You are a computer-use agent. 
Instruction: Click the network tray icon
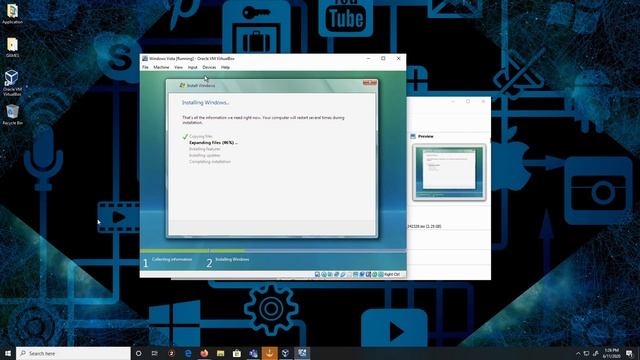point(587,353)
